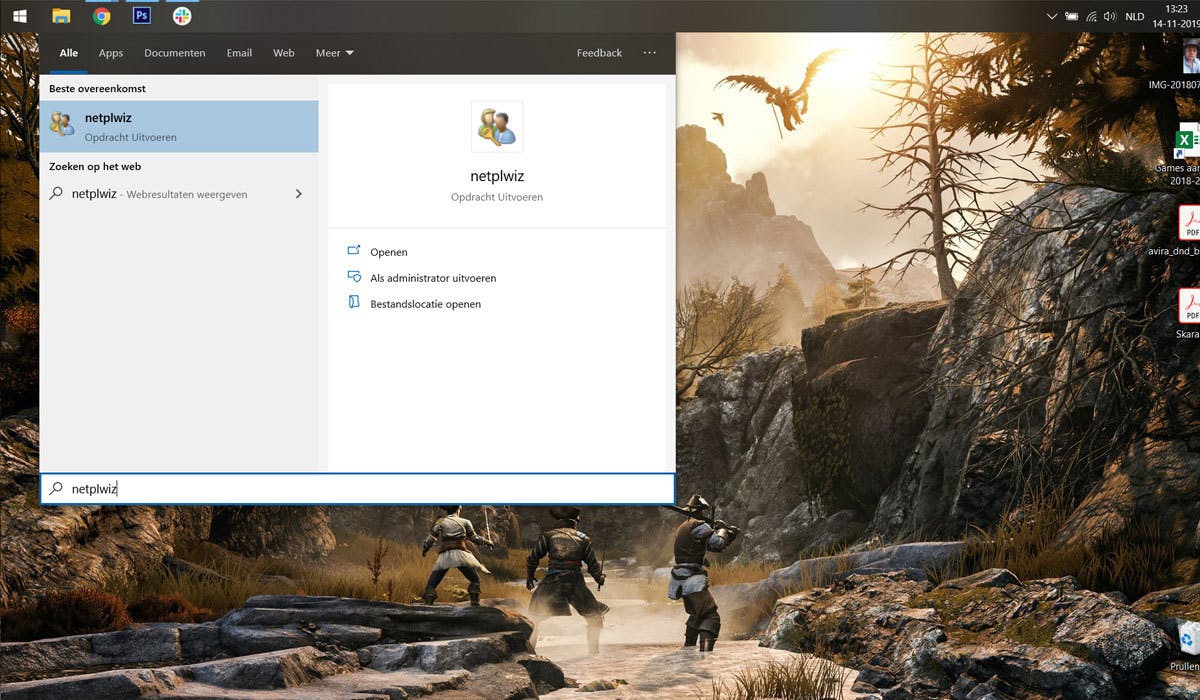Open the Skara PDF desktop file

pyautogui.click(x=1188, y=313)
